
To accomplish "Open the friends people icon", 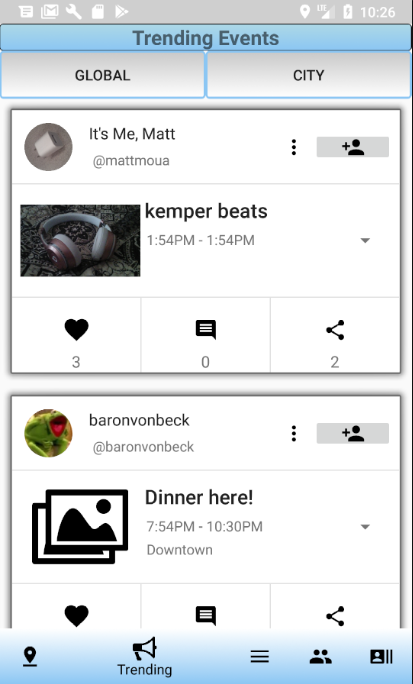I will pyautogui.click(x=321, y=657).
